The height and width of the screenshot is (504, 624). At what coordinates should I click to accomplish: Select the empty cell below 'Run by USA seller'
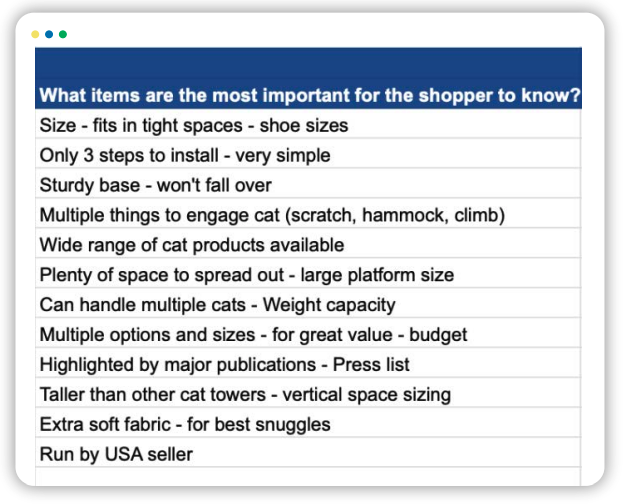click(308, 477)
